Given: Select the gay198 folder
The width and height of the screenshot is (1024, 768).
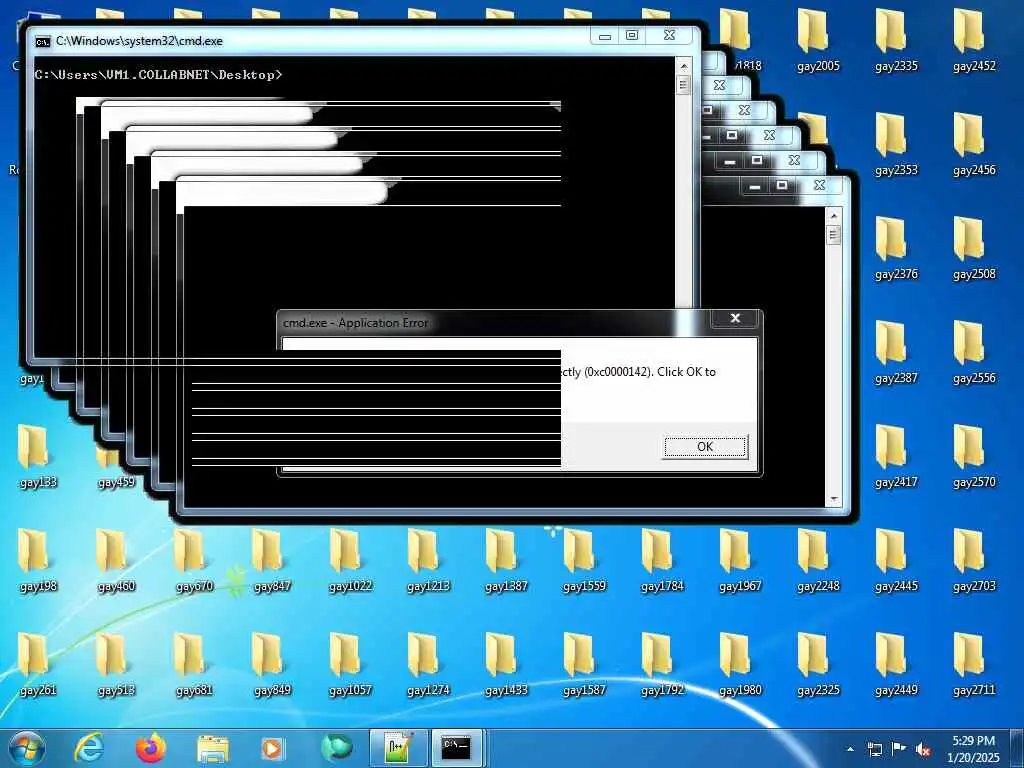Looking at the screenshot, I should [38, 560].
